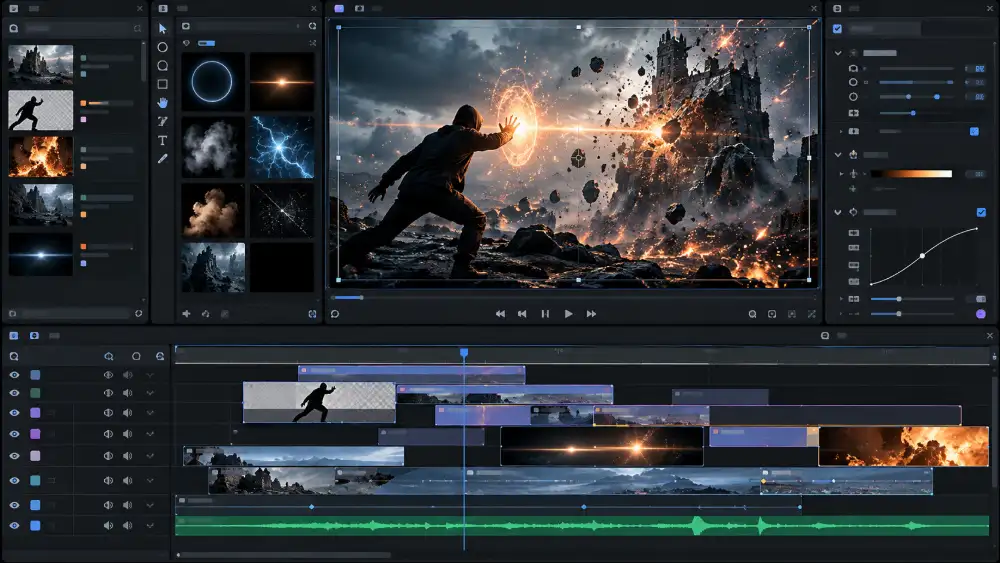Screen dimensions: 1000x563
Task: Click the white midpoint on the curve graph
Action: pos(922,256)
